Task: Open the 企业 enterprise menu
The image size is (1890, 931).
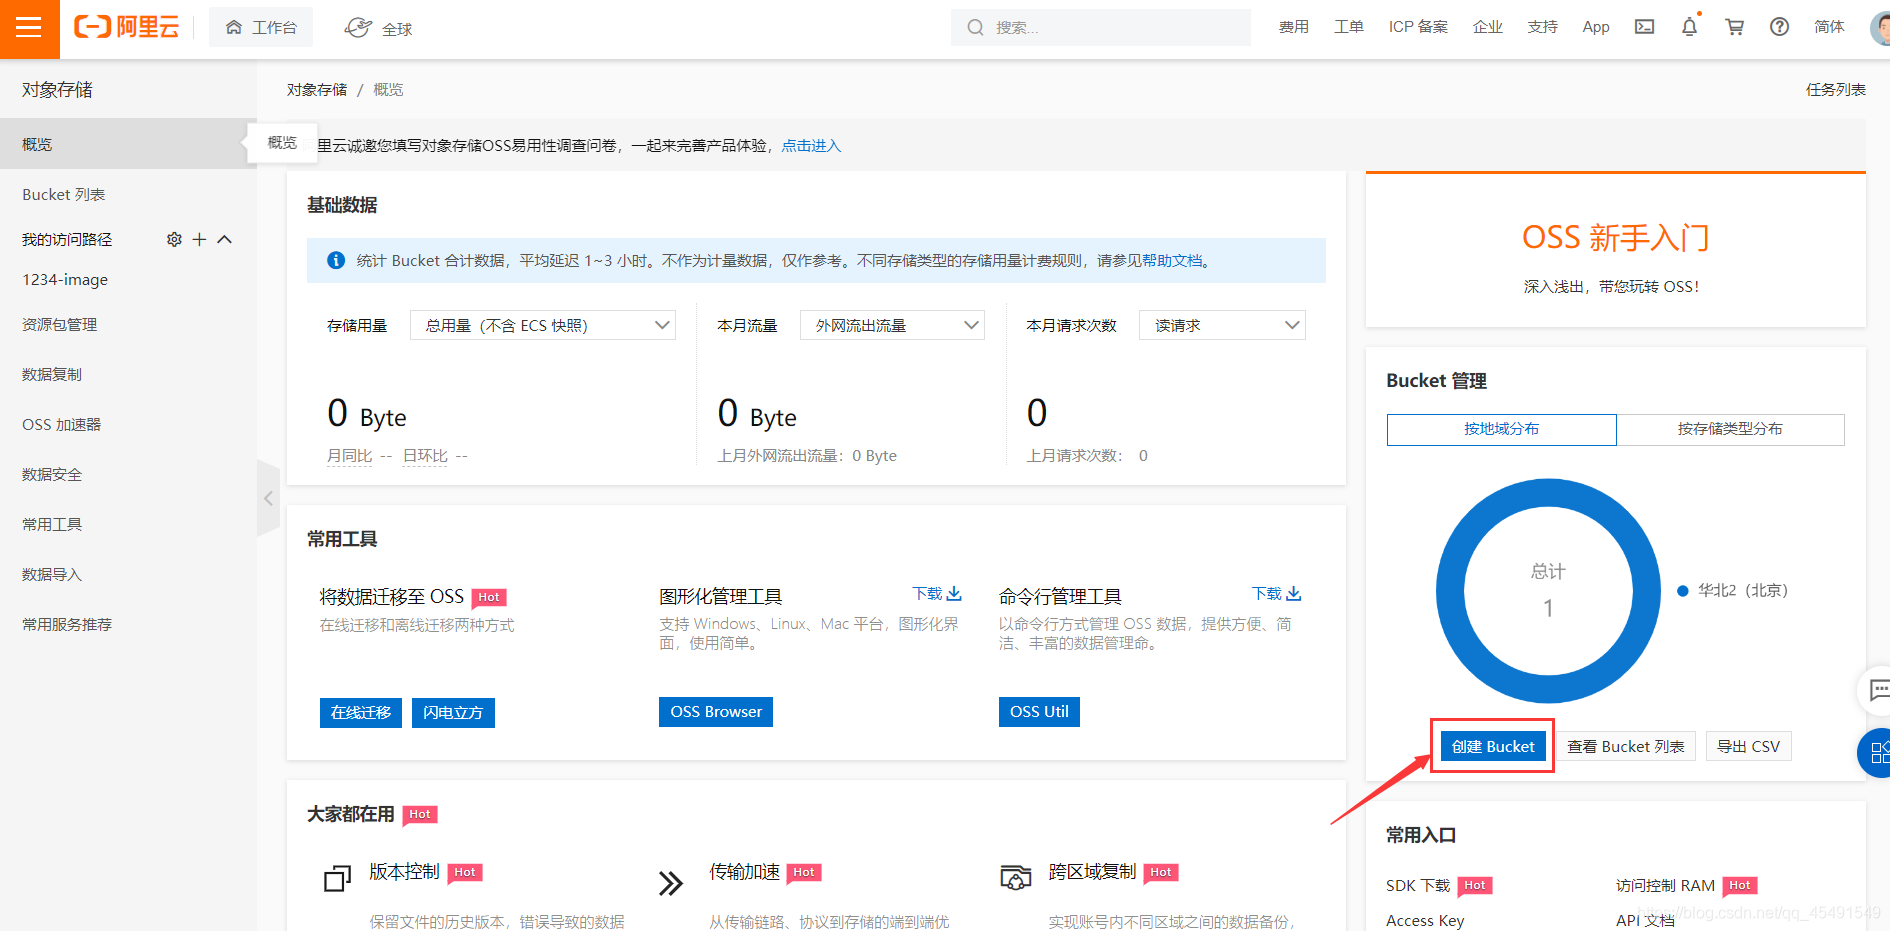Action: [x=1488, y=27]
